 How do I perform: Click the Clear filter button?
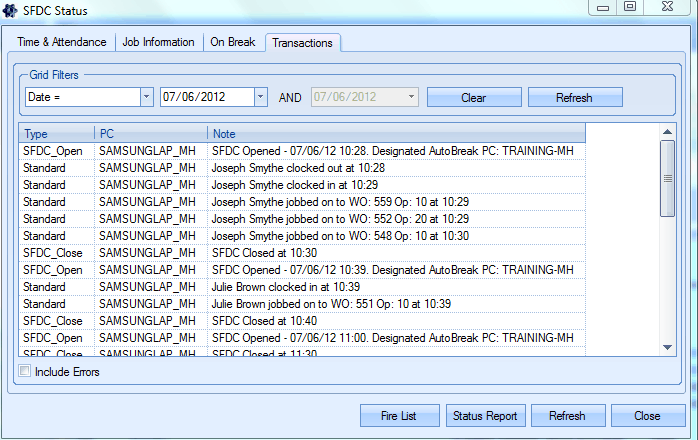(x=473, y=97)
